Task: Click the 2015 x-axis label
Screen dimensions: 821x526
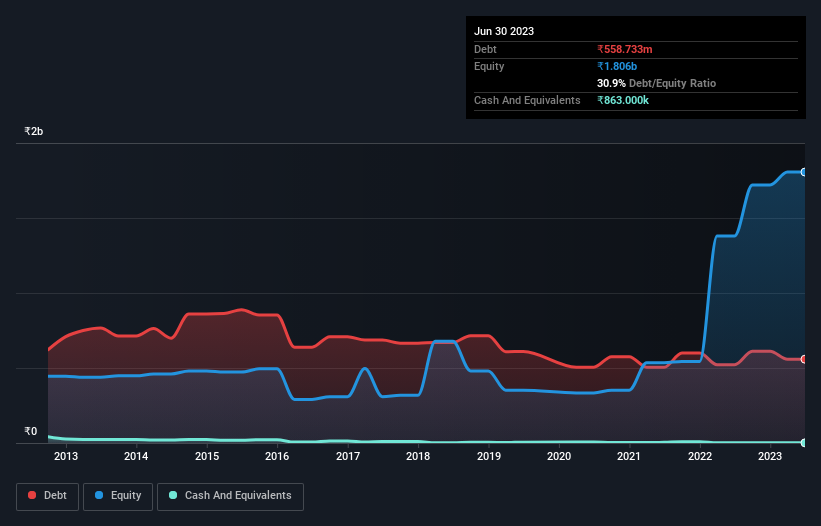Action: point(207,456)
